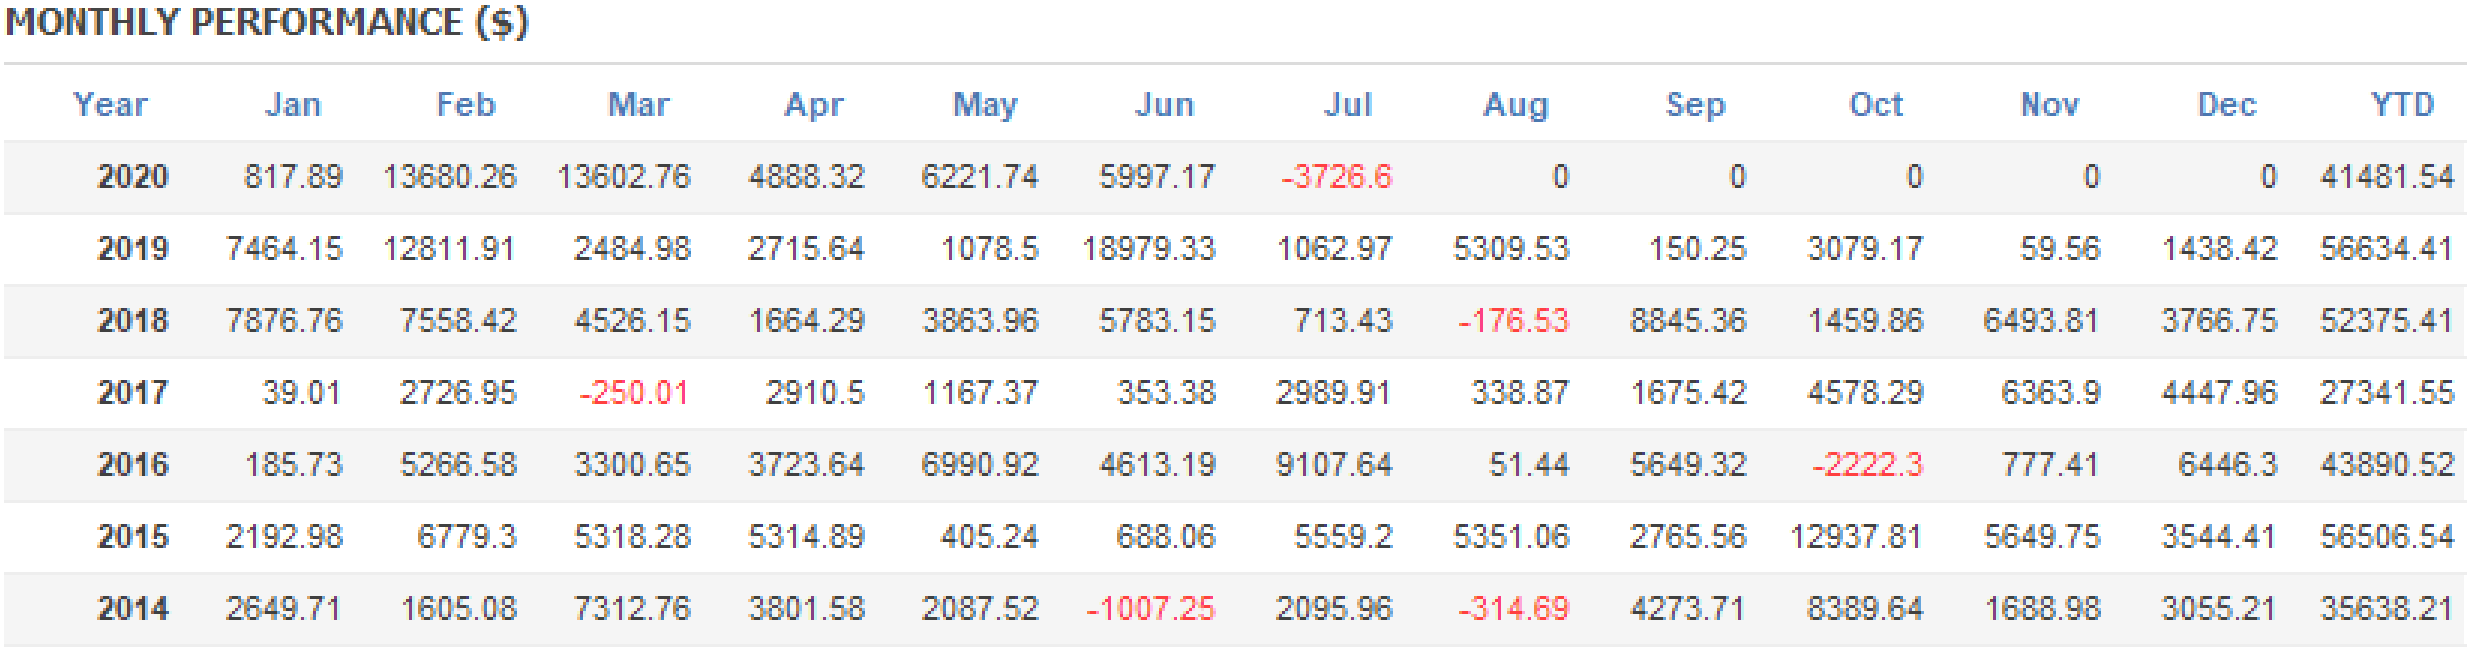
Task: Click the 2014 YTD total 35638.21
Action: pos(2387,609)
